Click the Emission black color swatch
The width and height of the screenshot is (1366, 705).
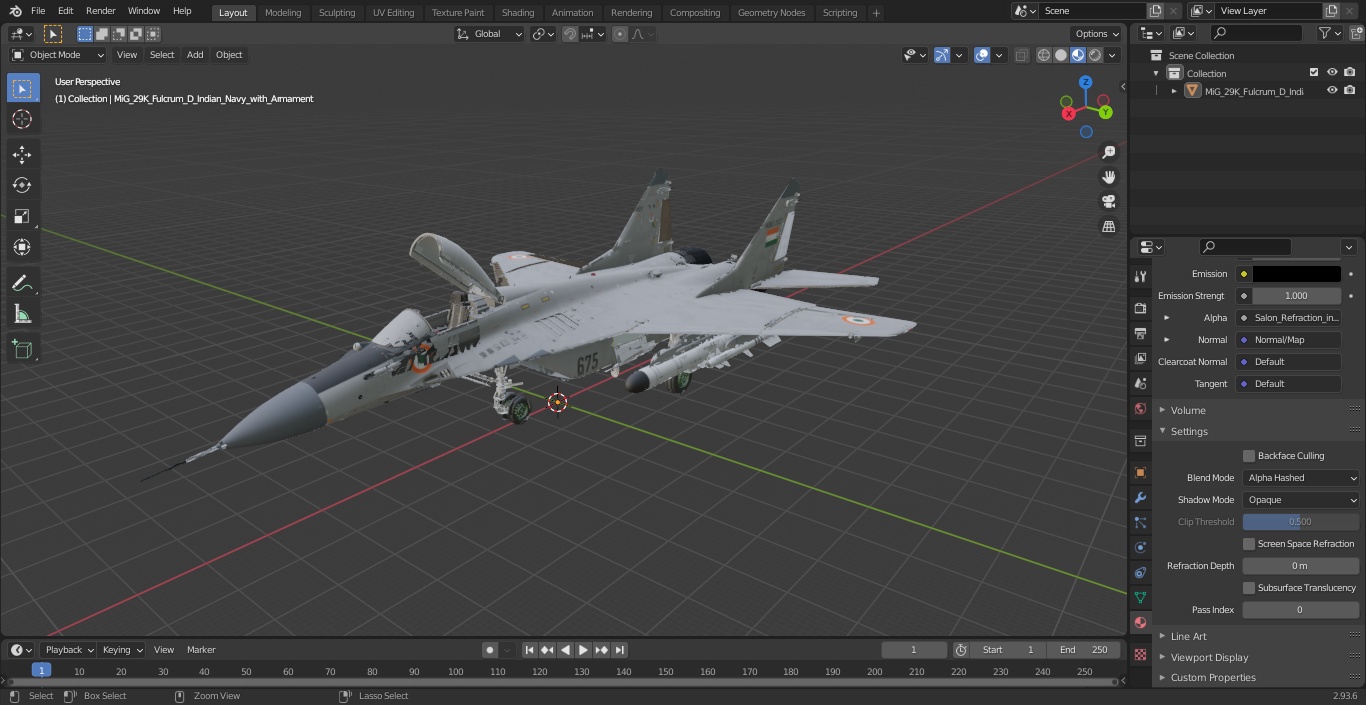point(1296,274)
